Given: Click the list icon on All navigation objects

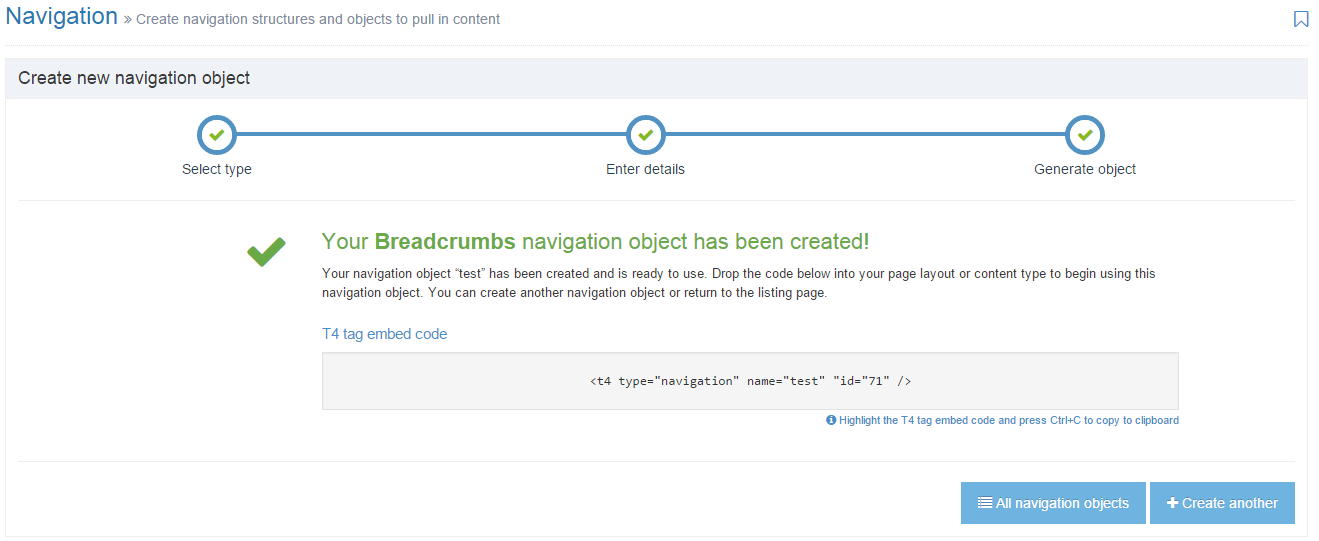Looking at the screenshot, I should 985,503.
